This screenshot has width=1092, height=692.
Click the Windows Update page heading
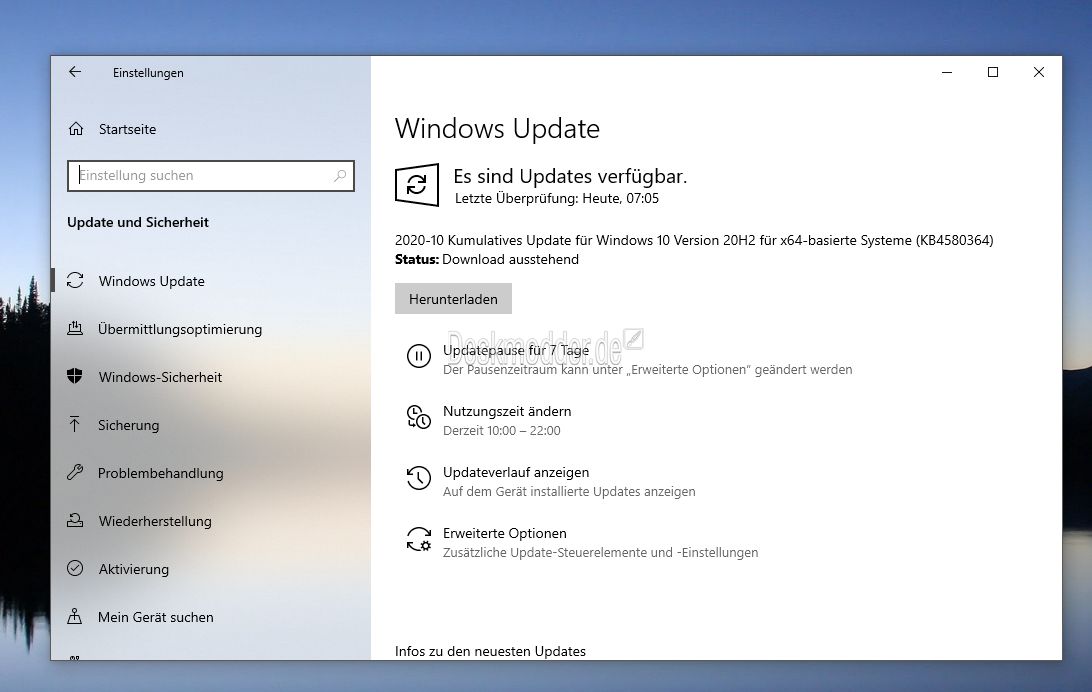click(x=497, y=129)
